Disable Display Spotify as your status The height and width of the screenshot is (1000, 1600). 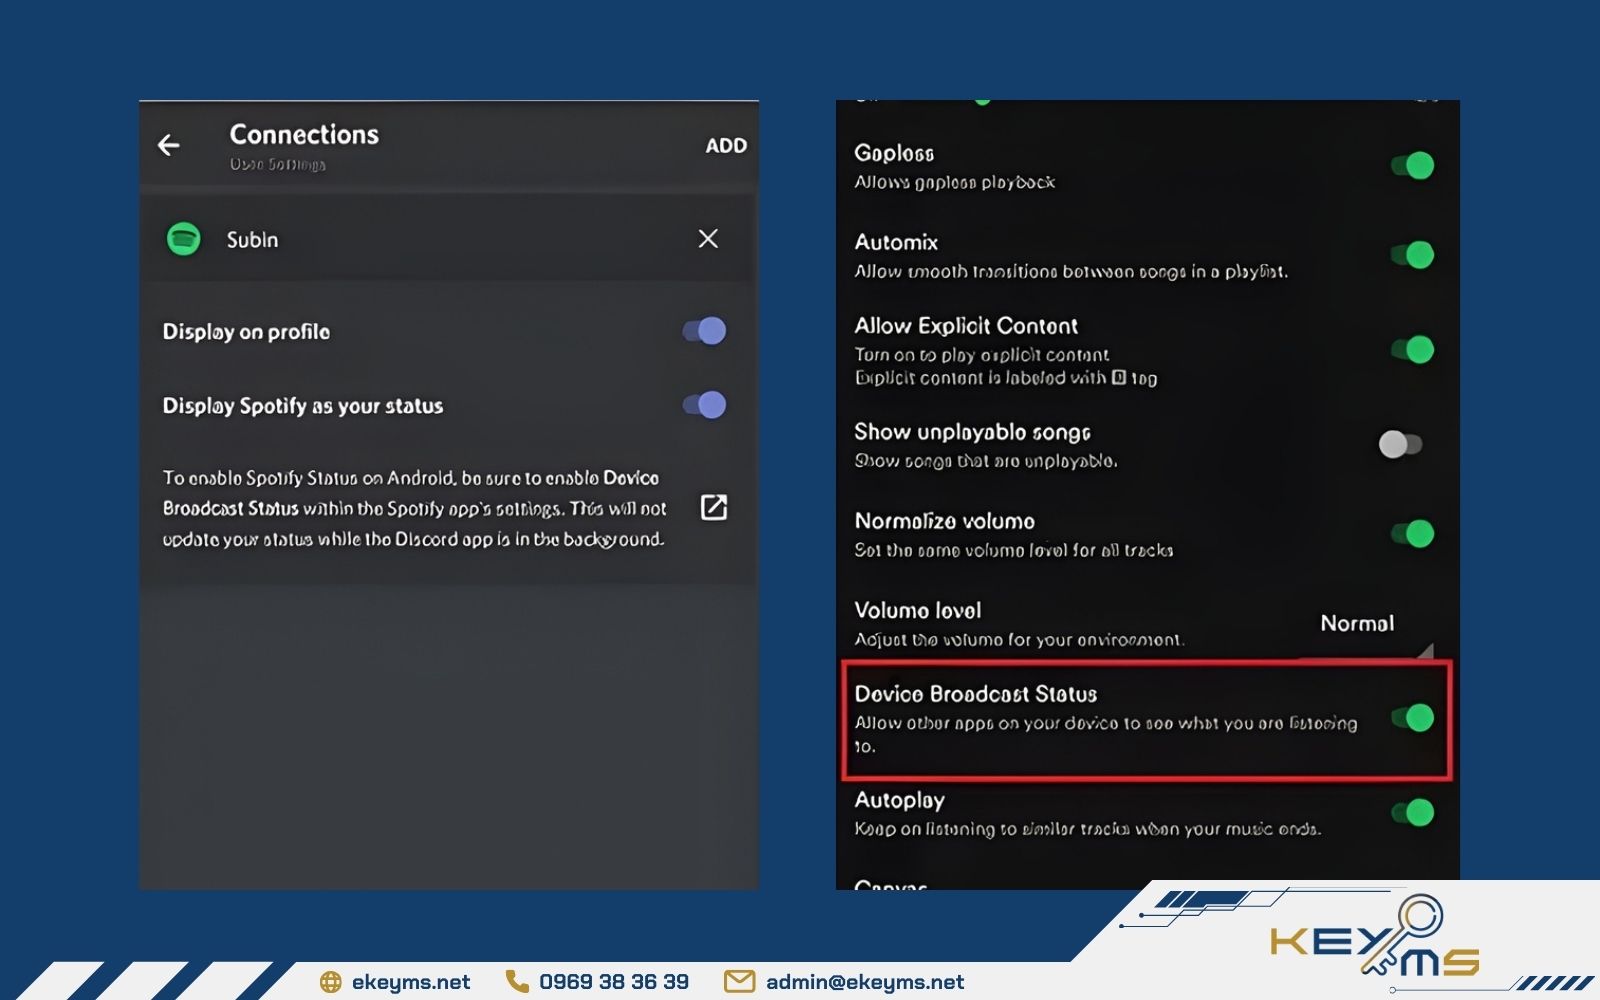point(705,405)
